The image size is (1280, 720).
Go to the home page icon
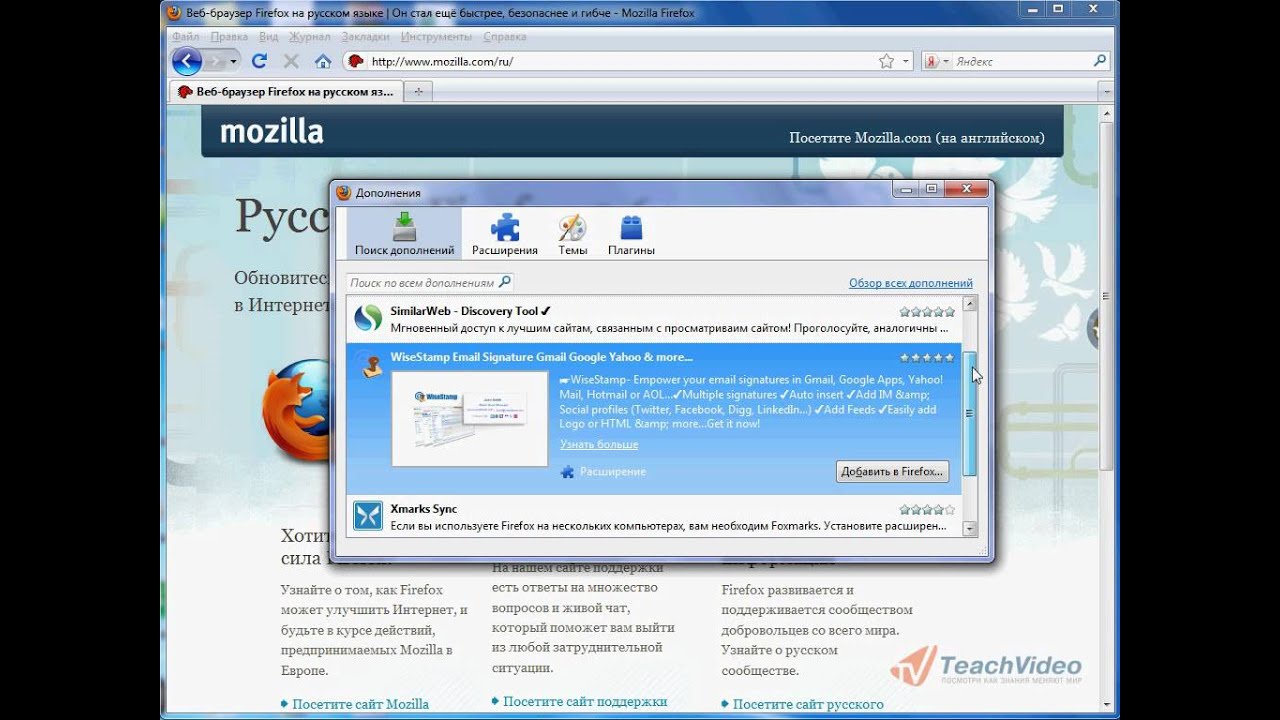pos(322,61)
